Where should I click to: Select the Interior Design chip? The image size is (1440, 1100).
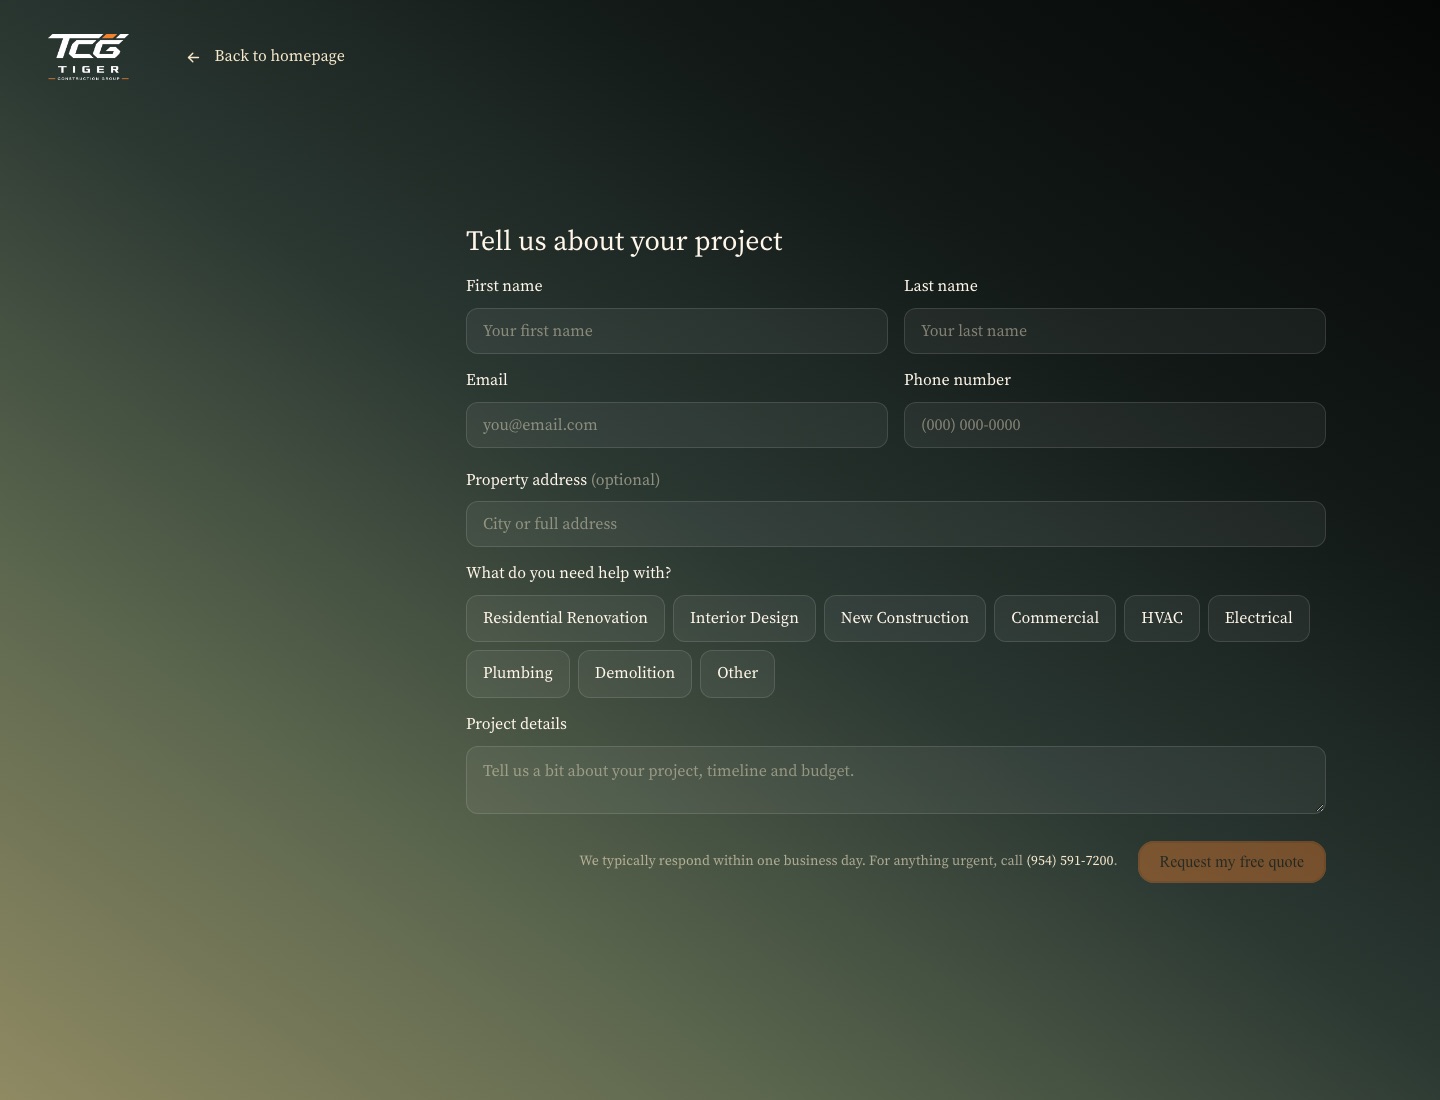point(744,618)
